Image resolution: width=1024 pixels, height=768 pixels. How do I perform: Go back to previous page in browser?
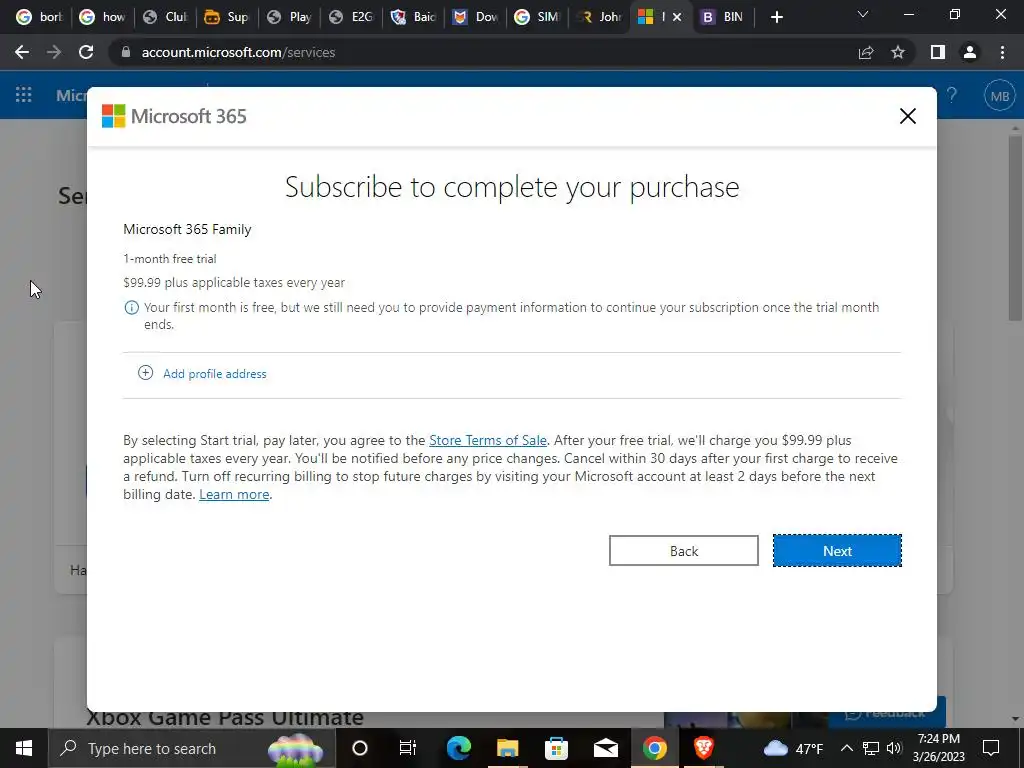click(x=22, y=52)
